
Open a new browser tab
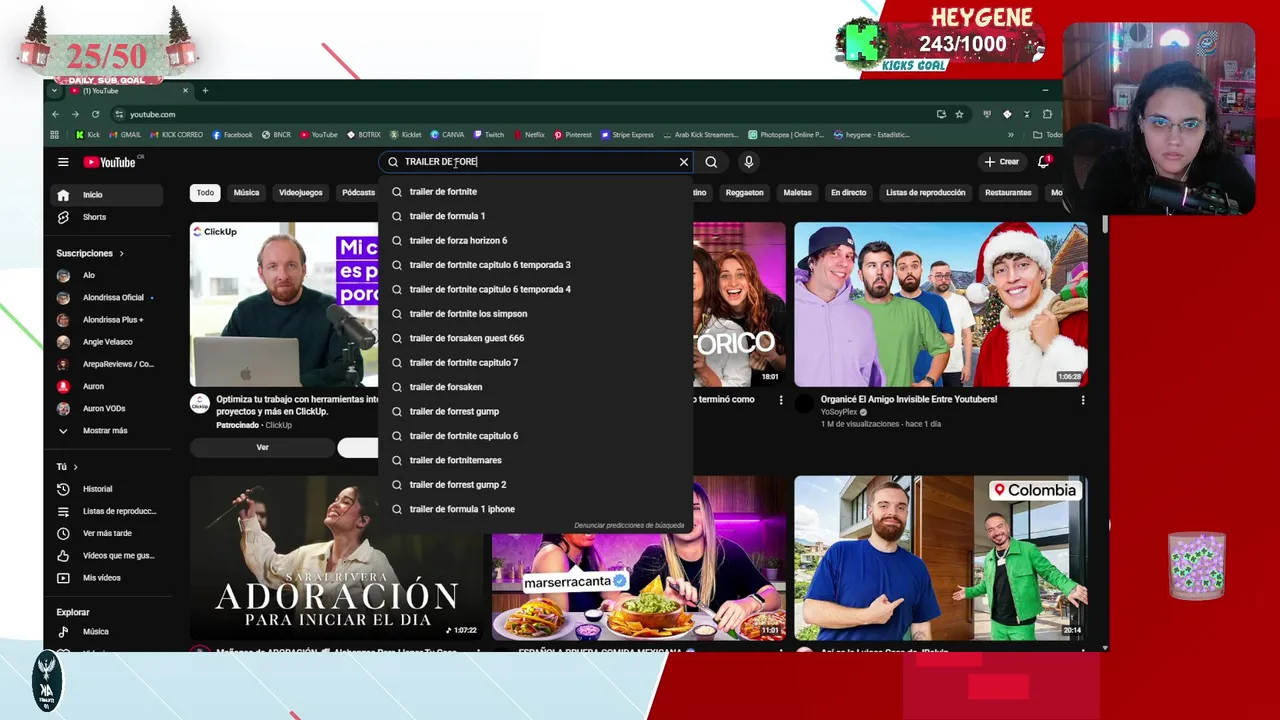205,91
